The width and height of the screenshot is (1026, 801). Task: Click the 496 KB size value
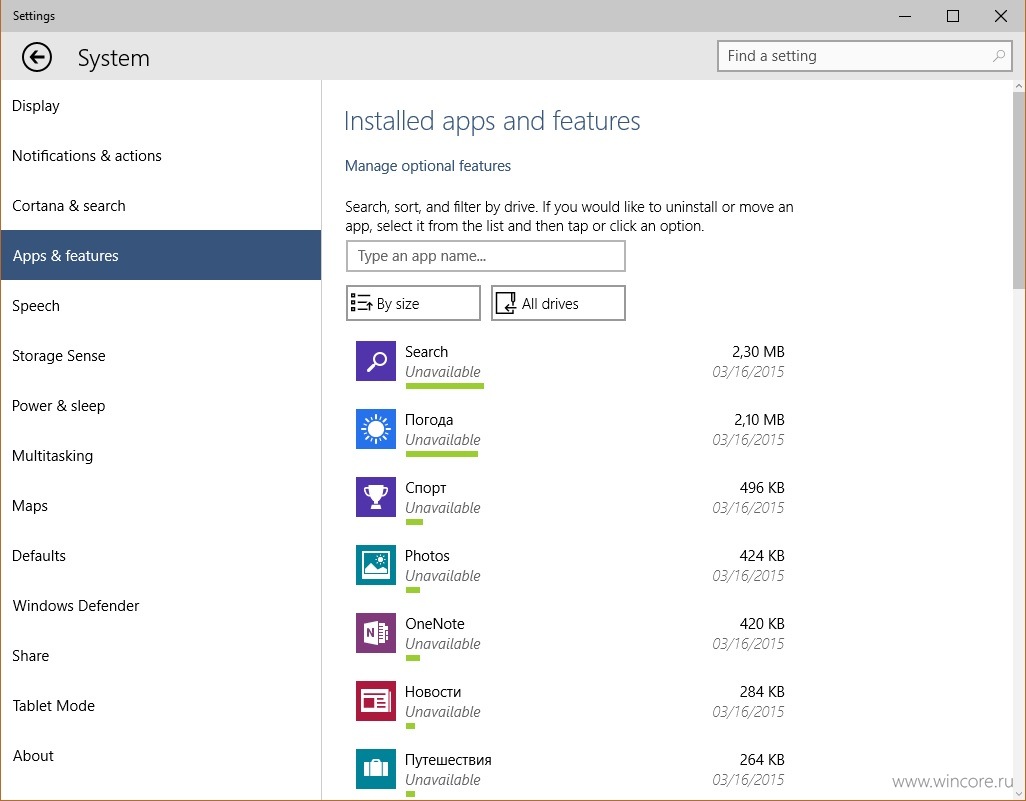[x=762, y=488]
